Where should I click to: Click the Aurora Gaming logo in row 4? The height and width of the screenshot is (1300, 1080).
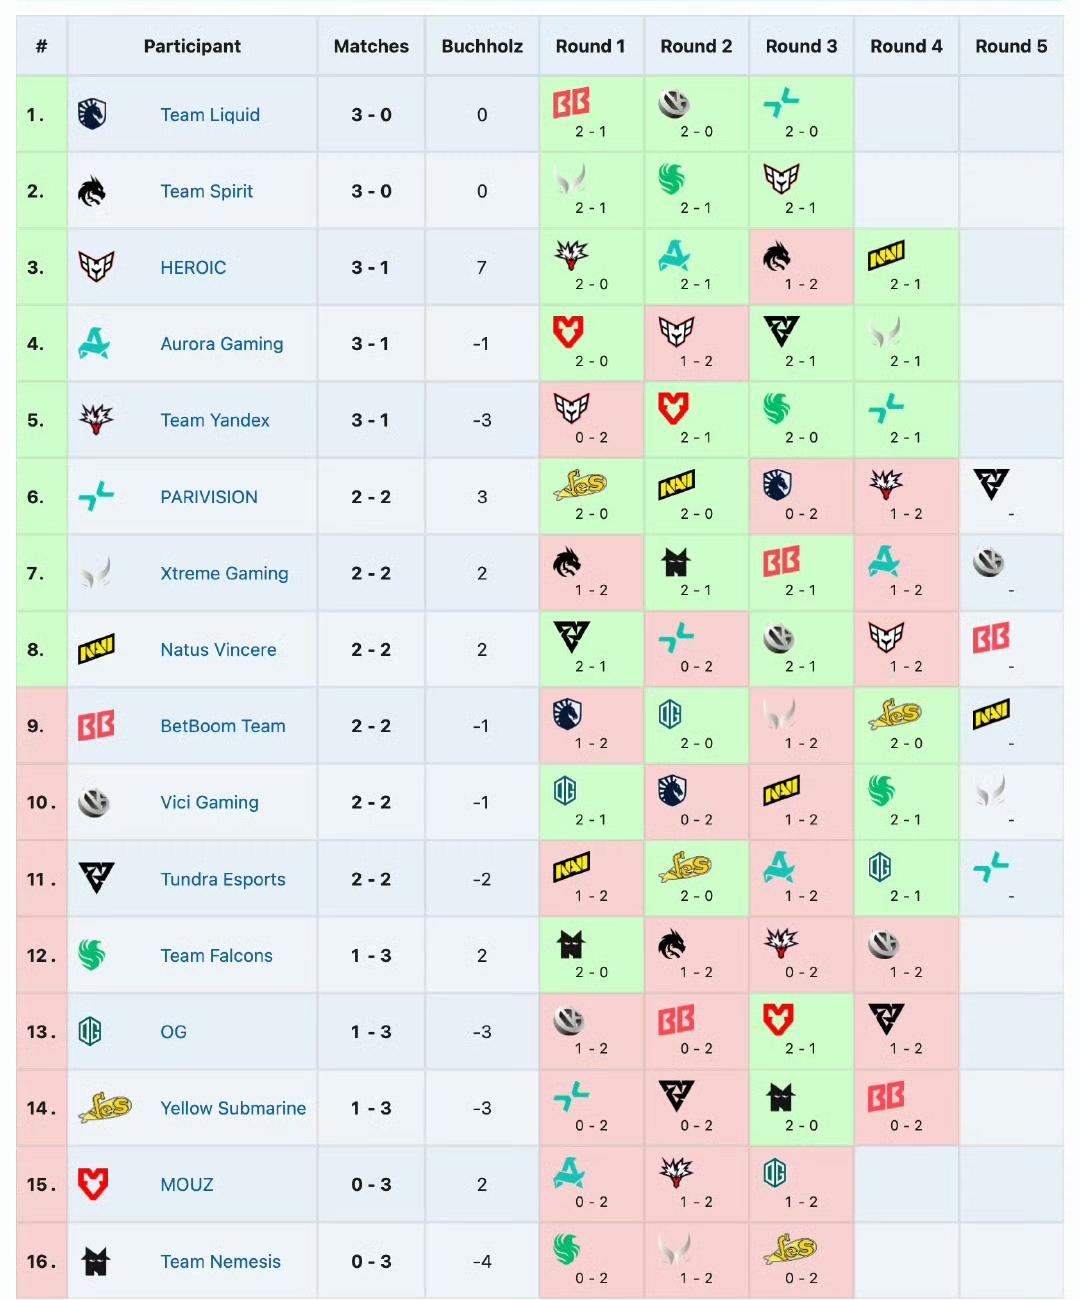[94, 344]
